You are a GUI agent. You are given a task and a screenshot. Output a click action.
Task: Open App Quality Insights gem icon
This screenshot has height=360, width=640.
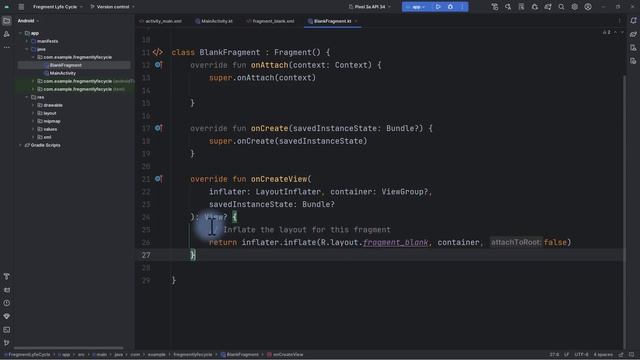[x=7, y=316]
